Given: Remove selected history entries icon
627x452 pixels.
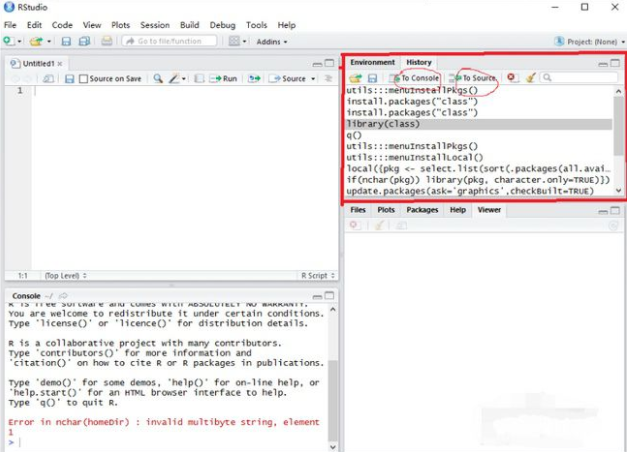Looking at the screenshot, I should tap(512, 77).
